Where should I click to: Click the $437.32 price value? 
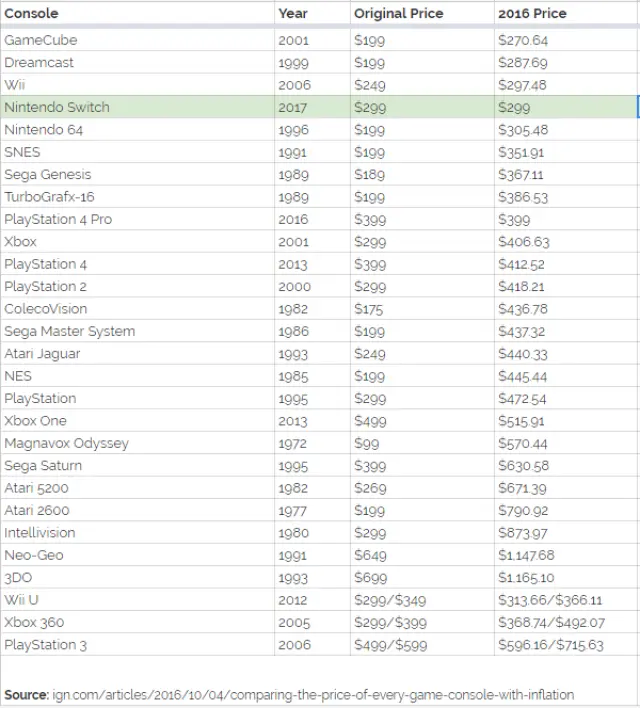point(522,331)
